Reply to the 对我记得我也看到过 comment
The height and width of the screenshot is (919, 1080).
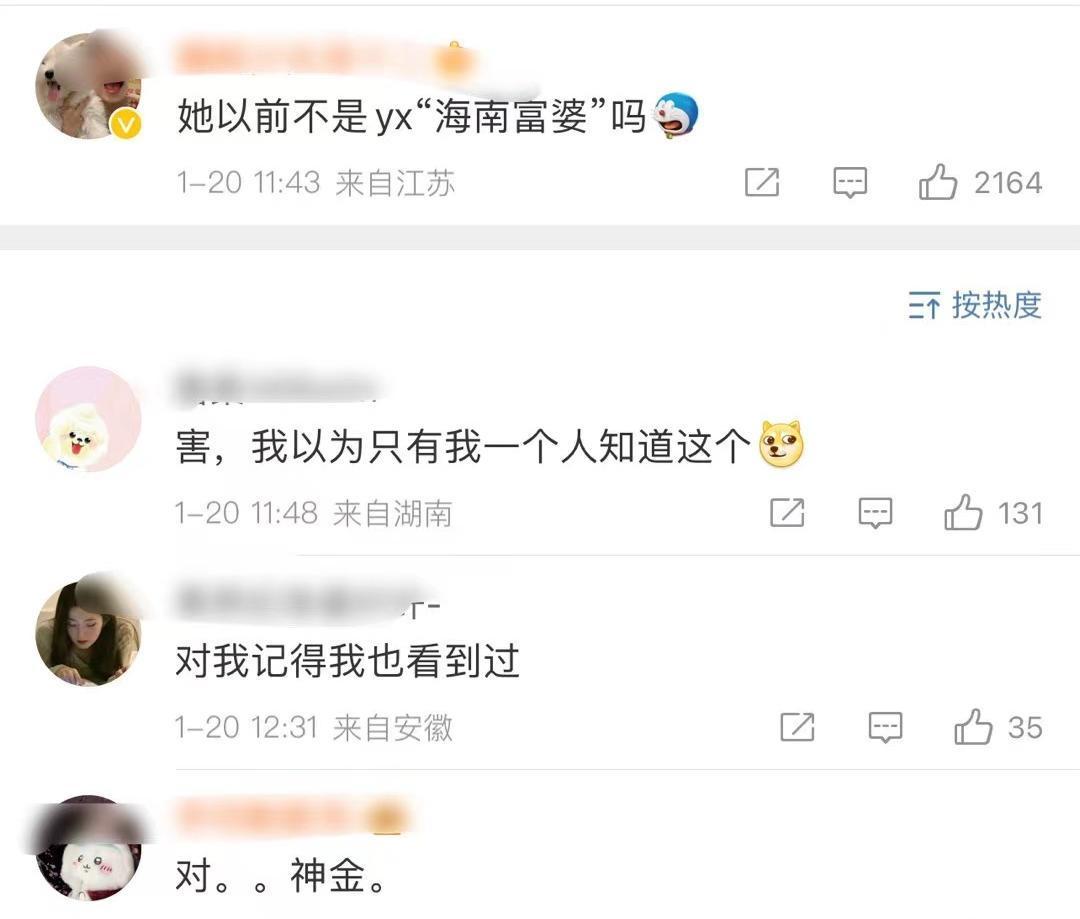click(x=885, y=727)
